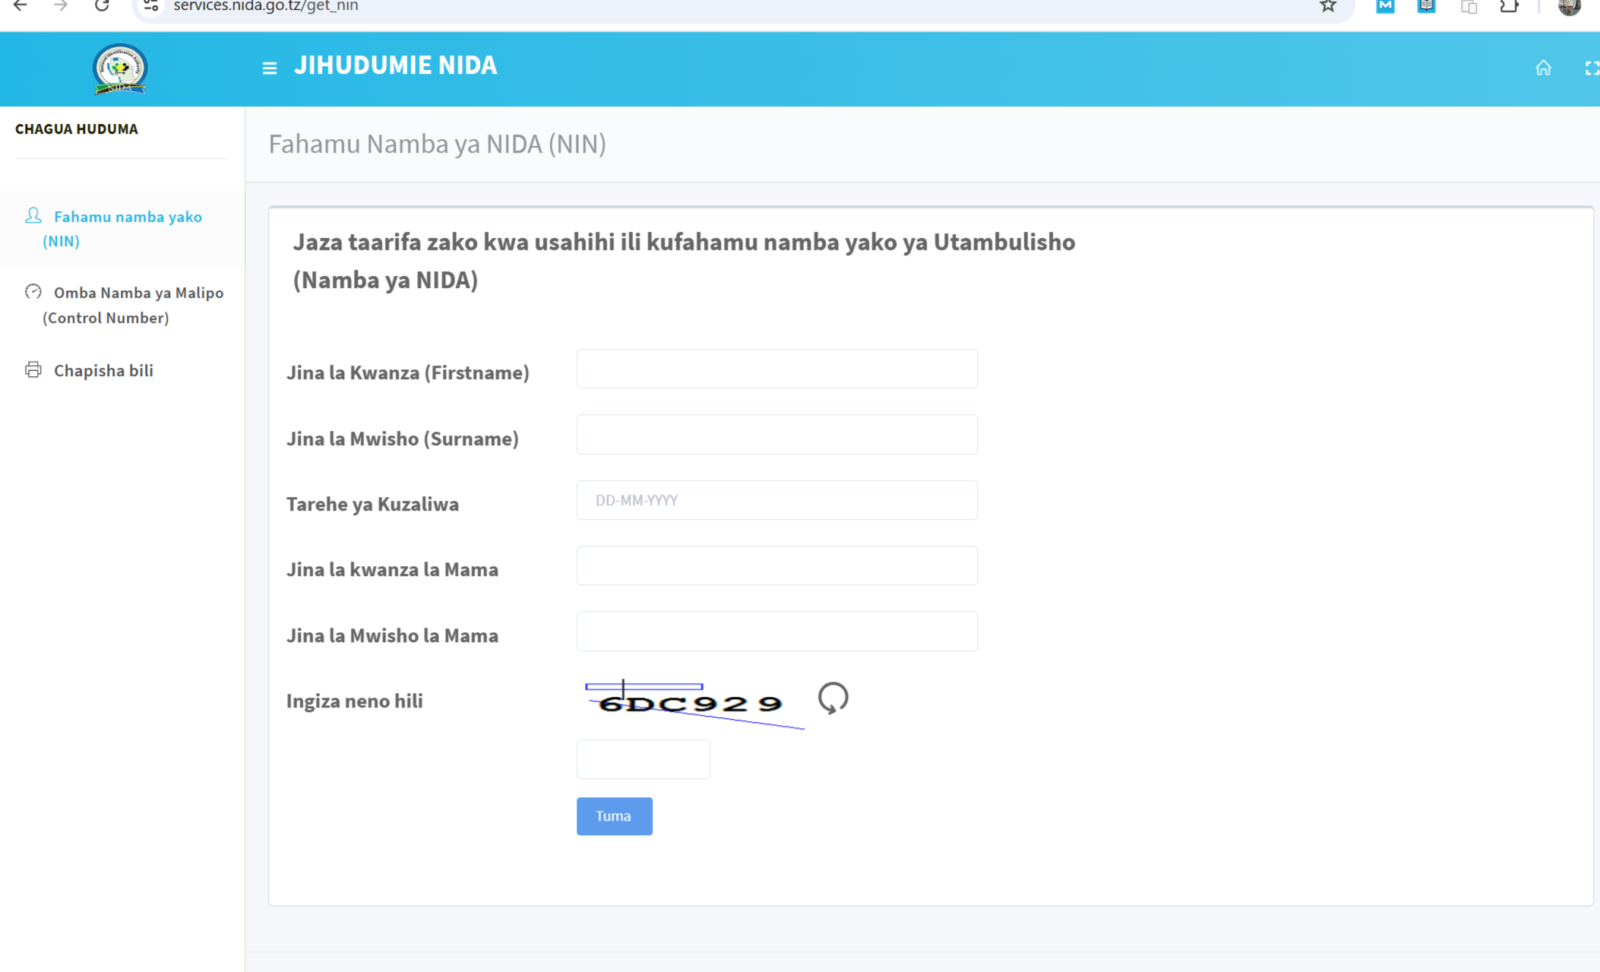
Task: Click the Tarehe ya Kuzaliwa label
Action: 372,504
